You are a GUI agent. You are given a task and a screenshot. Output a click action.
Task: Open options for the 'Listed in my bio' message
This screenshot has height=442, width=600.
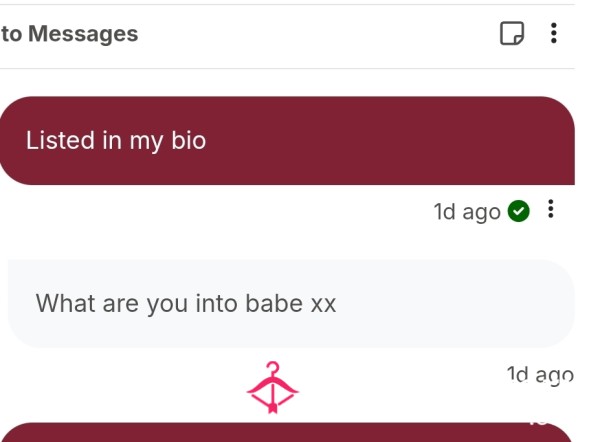[x=551, y=209]
